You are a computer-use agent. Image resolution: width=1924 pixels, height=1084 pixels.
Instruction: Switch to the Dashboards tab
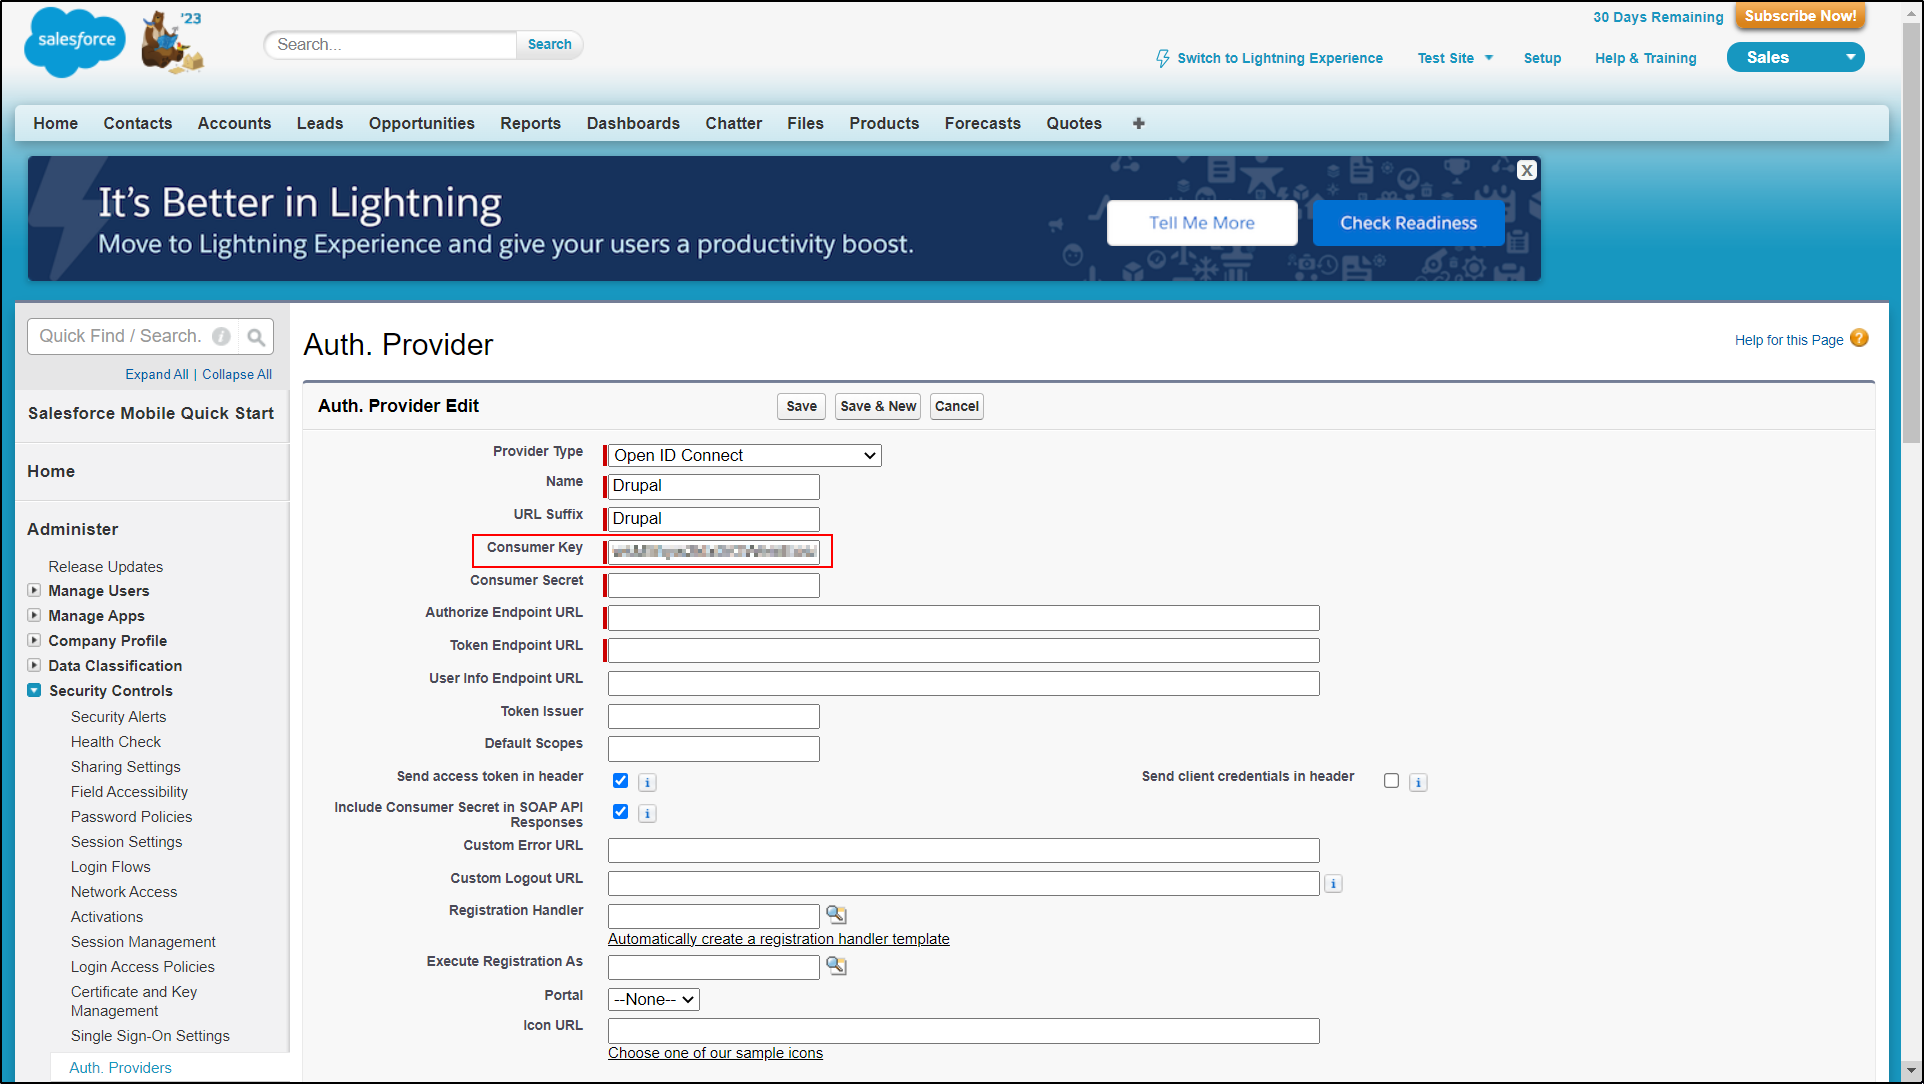point(632,123)
